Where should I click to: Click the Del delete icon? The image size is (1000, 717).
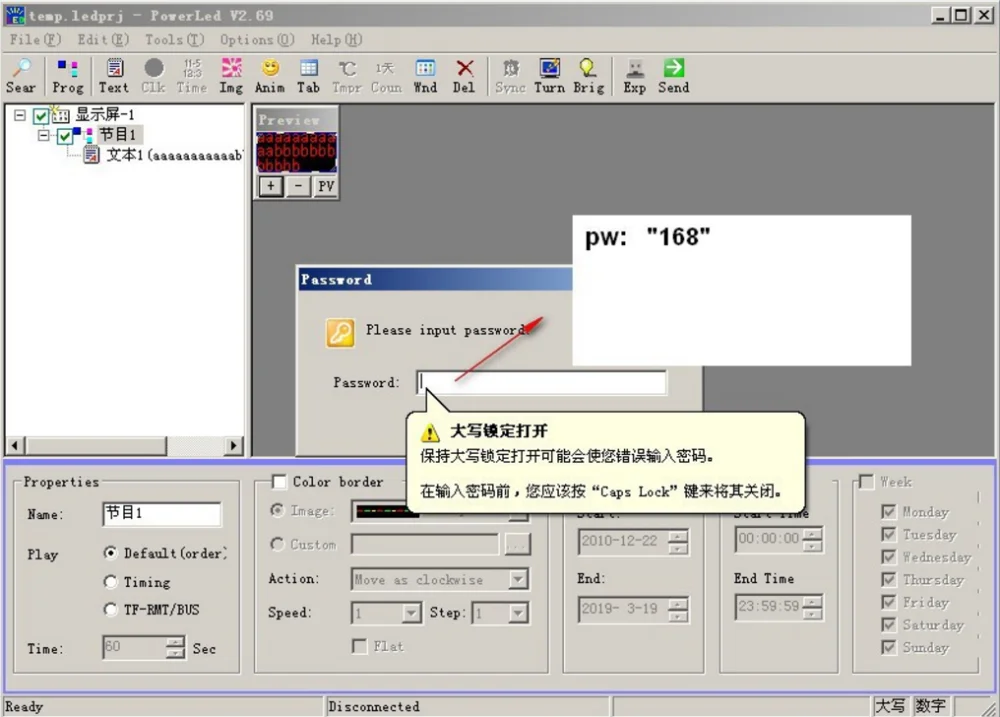point(464,75)
